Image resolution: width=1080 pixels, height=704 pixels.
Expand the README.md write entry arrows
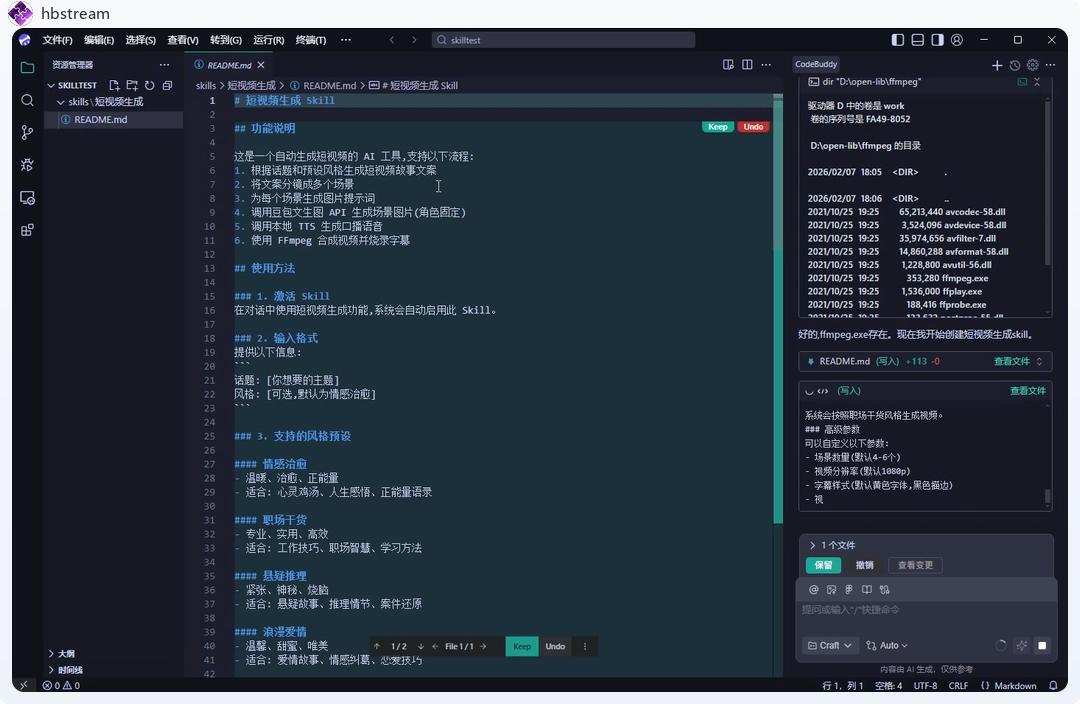[1039, 361]
